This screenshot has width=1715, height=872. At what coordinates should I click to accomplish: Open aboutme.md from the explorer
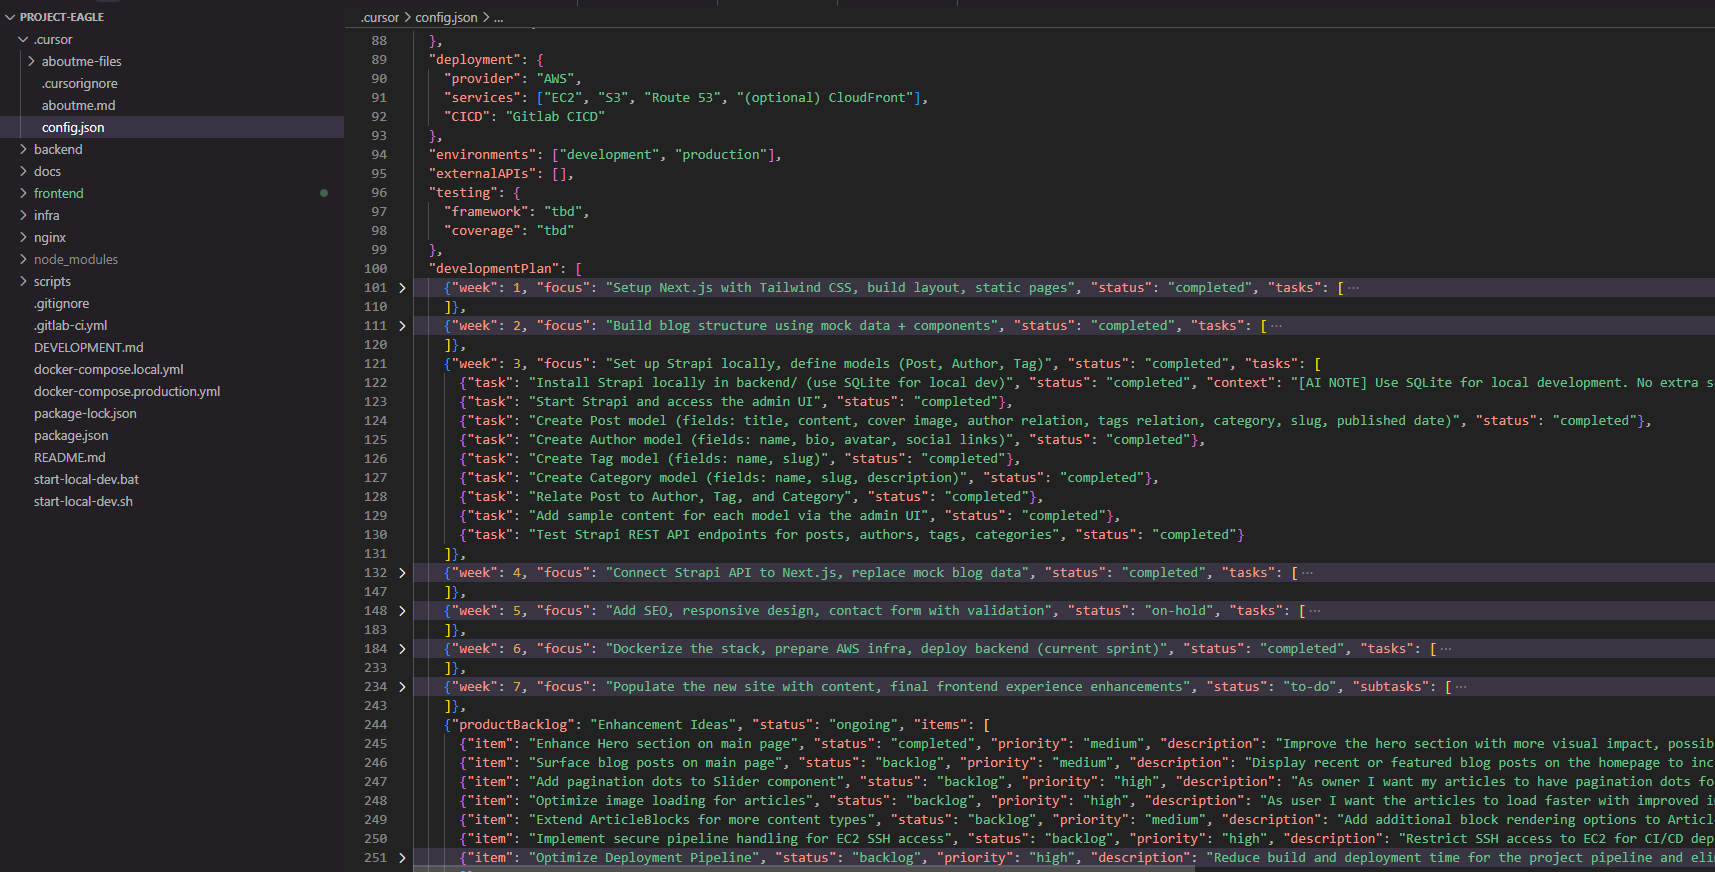point(78,106)
